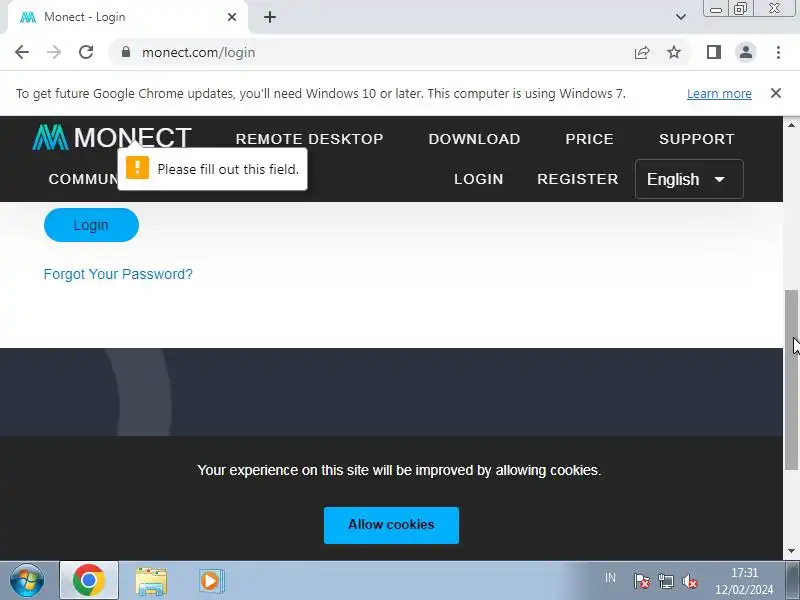800x600 pixels.
Task: Open the PRICE nav item
Action: [x=589, y=139]
